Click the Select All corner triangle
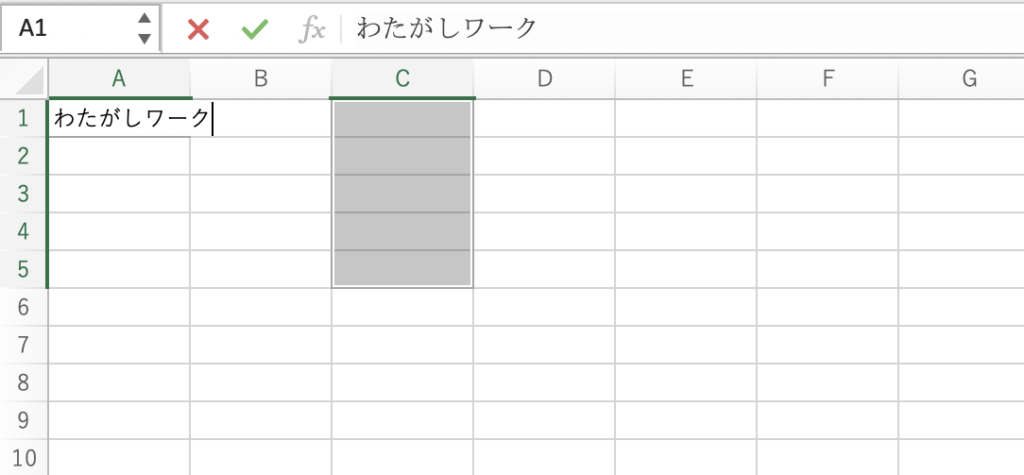This screenshot has height=475, width=1024. [x=30, y=80]
